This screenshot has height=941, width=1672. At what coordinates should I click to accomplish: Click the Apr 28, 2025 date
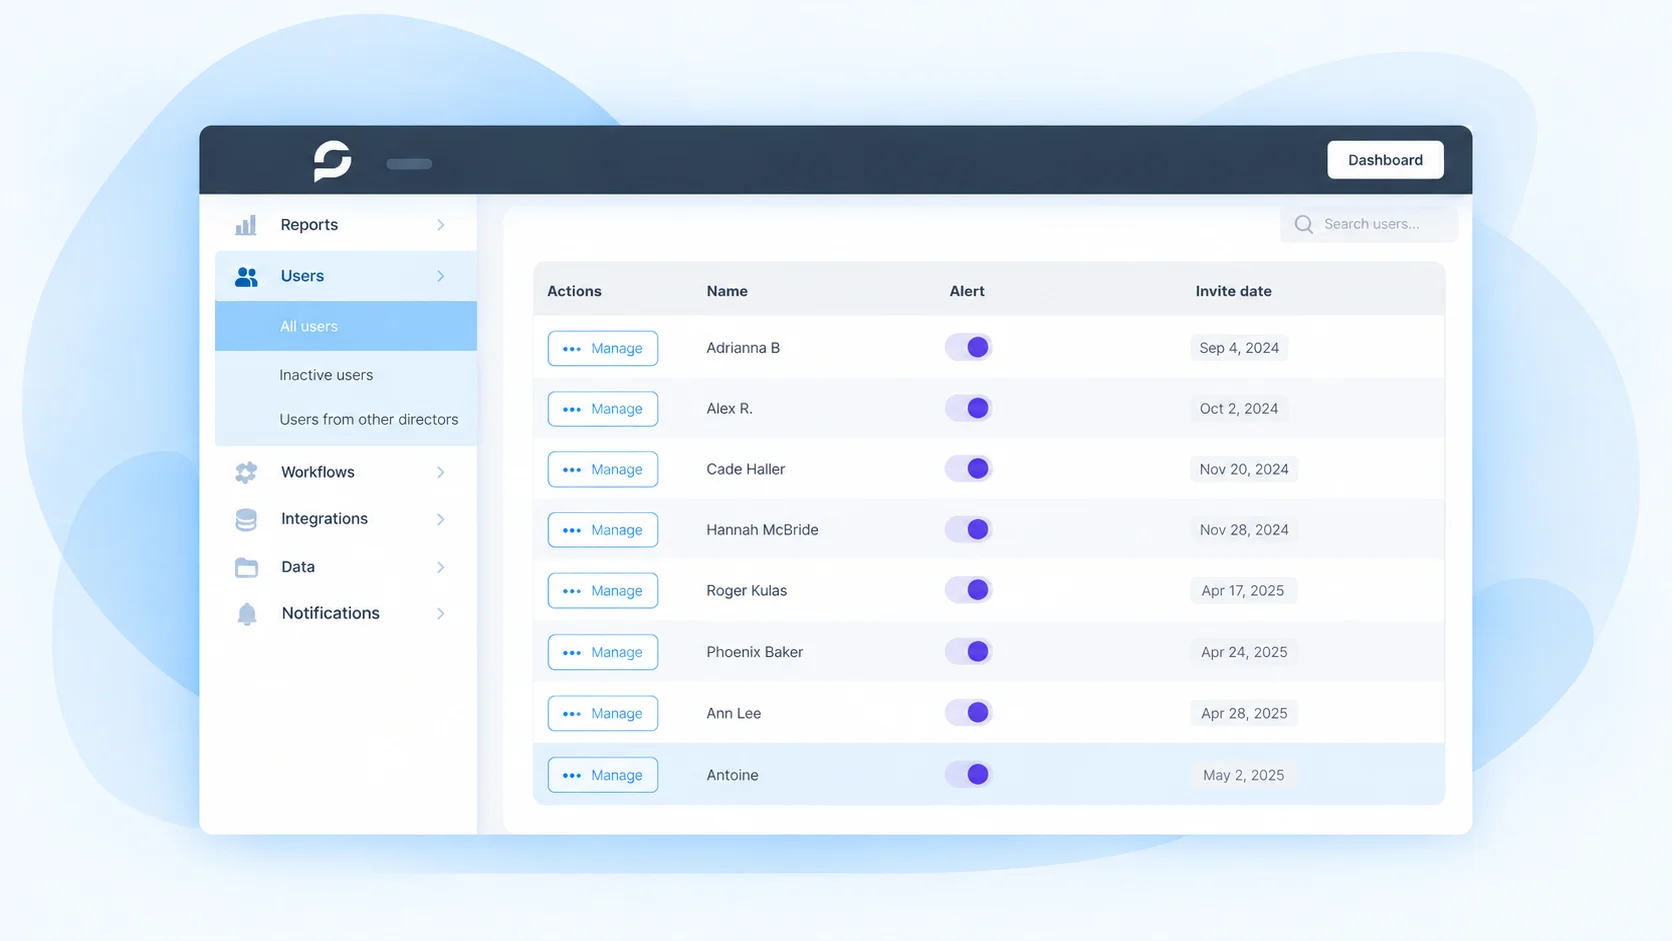point(1244,713)
